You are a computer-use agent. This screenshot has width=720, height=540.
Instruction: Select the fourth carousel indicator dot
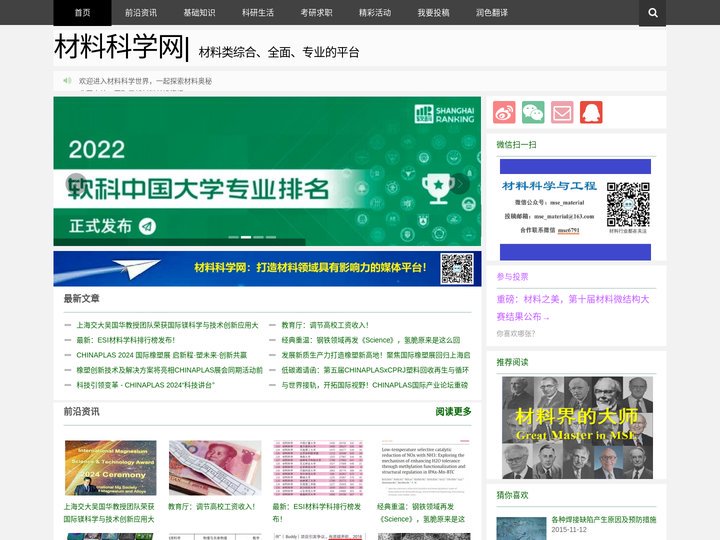(271, 237)
